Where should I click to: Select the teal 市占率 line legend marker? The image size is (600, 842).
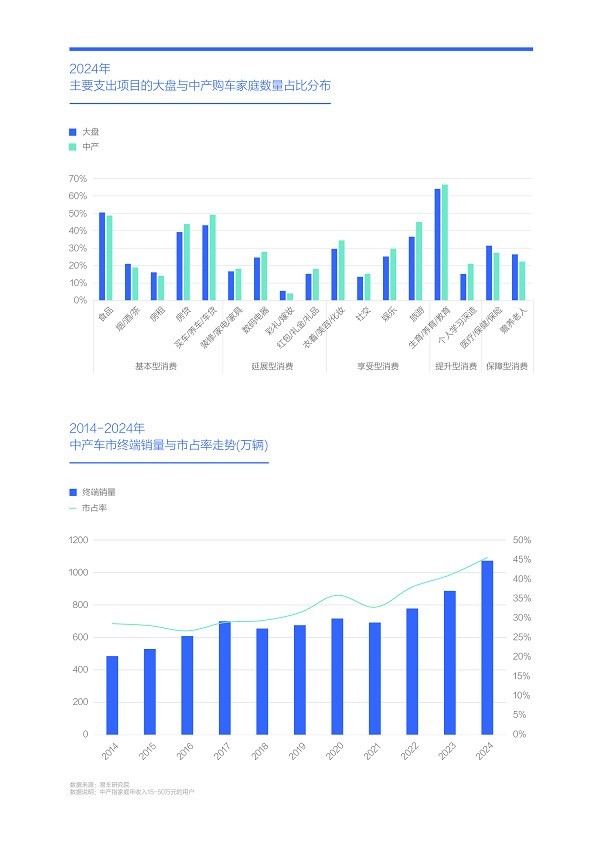click(x=73, y=508)
